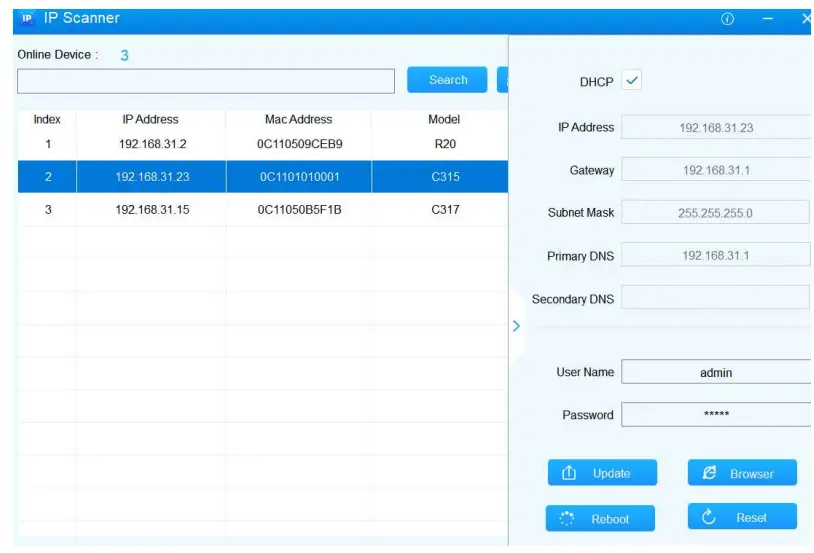Viewport: 814px width, 553px height.
Task: Click the upload icon on Update button
Action: click(569, 473)
